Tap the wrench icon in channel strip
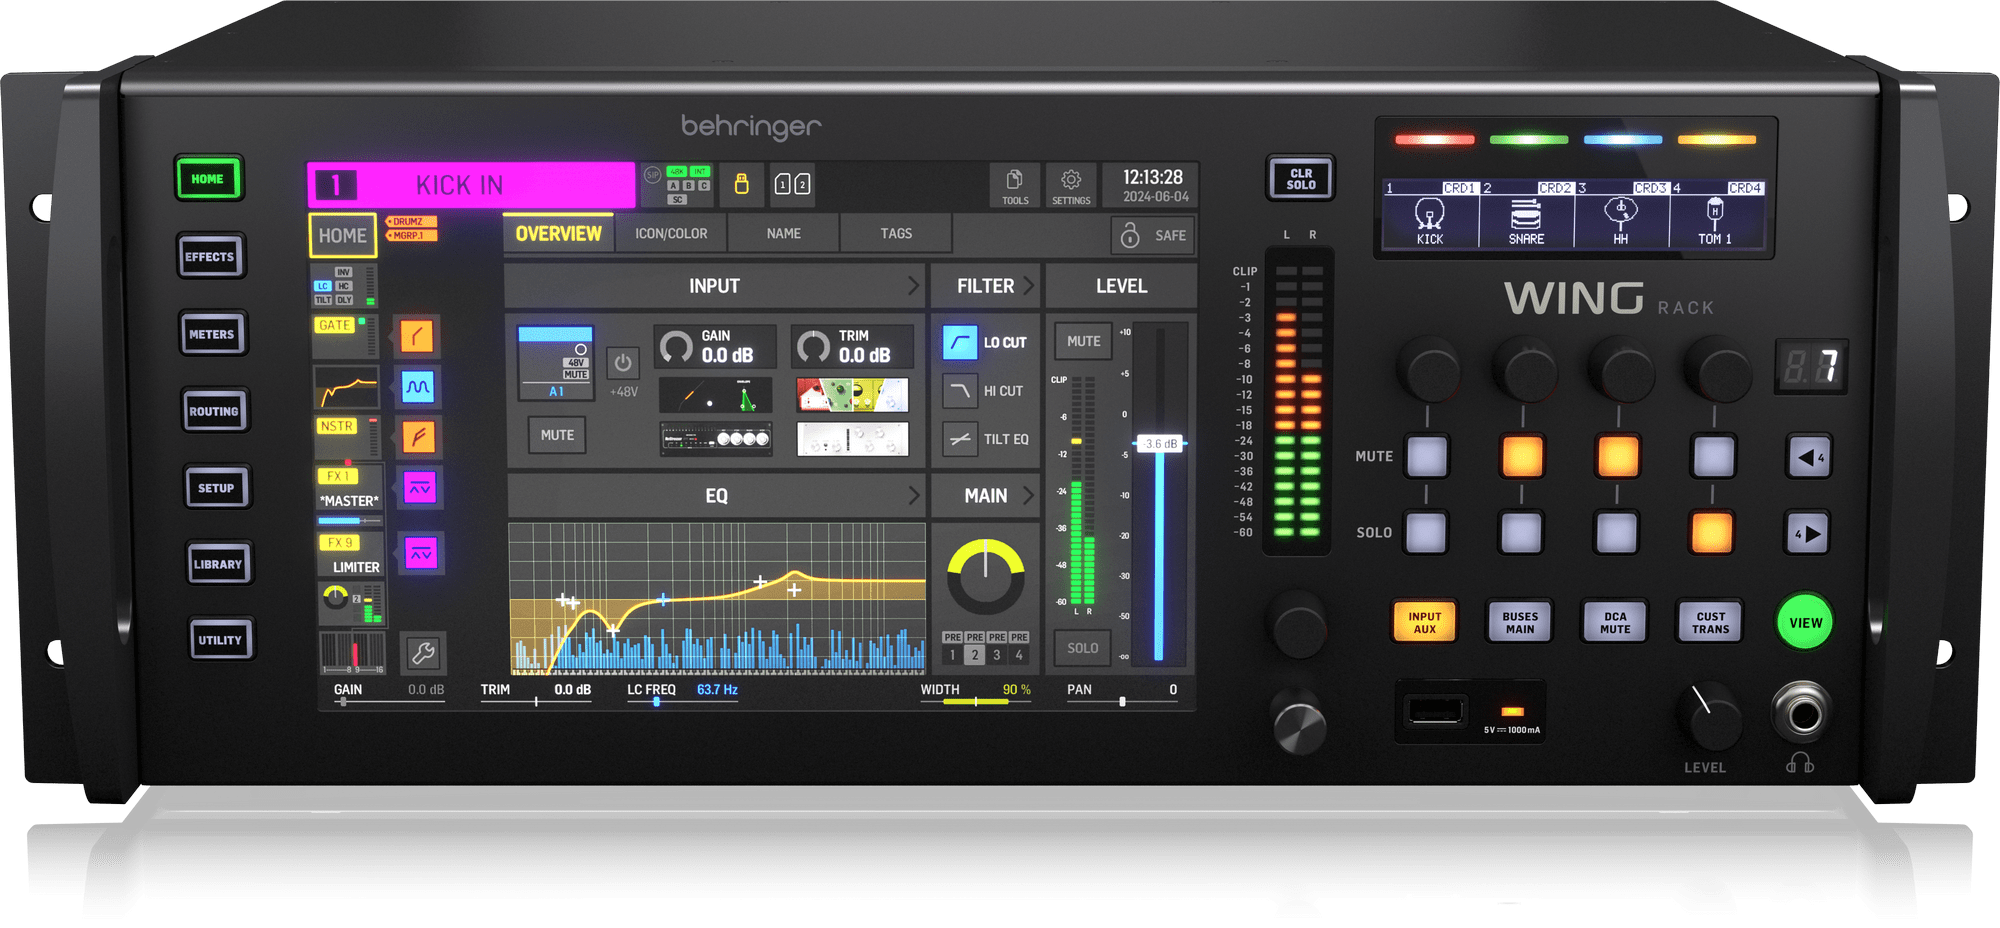The width and height of the screenshot is (2000, 928). (x=422, y=654)
